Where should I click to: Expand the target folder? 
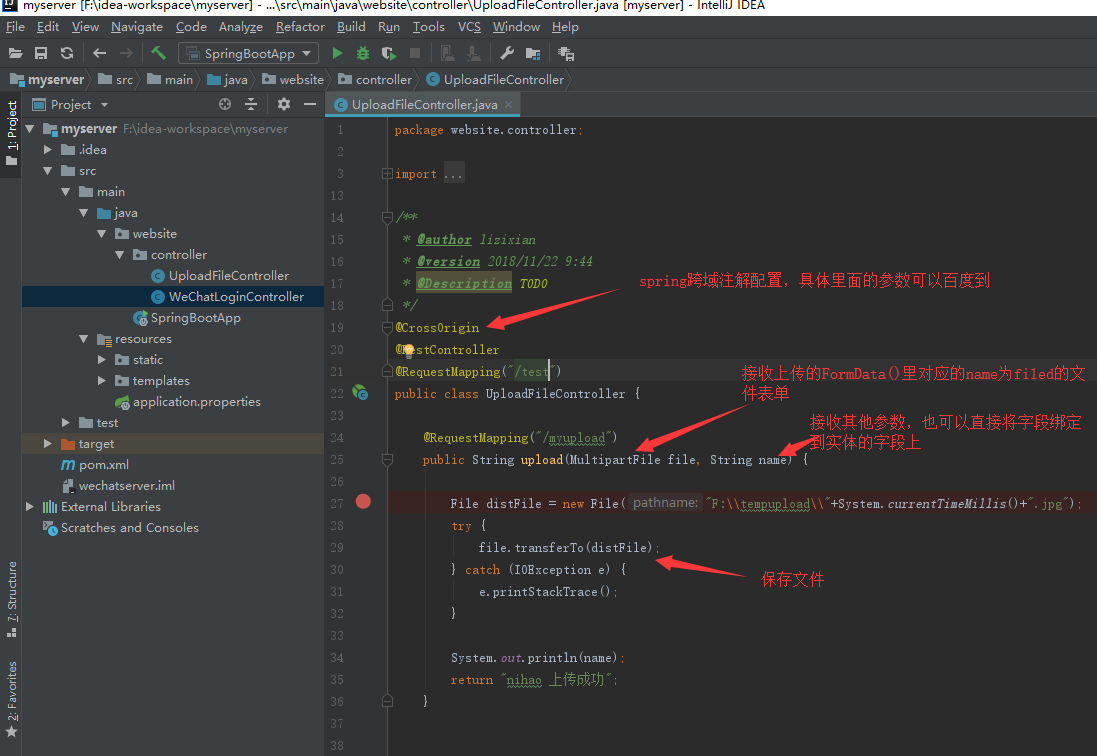46,443
